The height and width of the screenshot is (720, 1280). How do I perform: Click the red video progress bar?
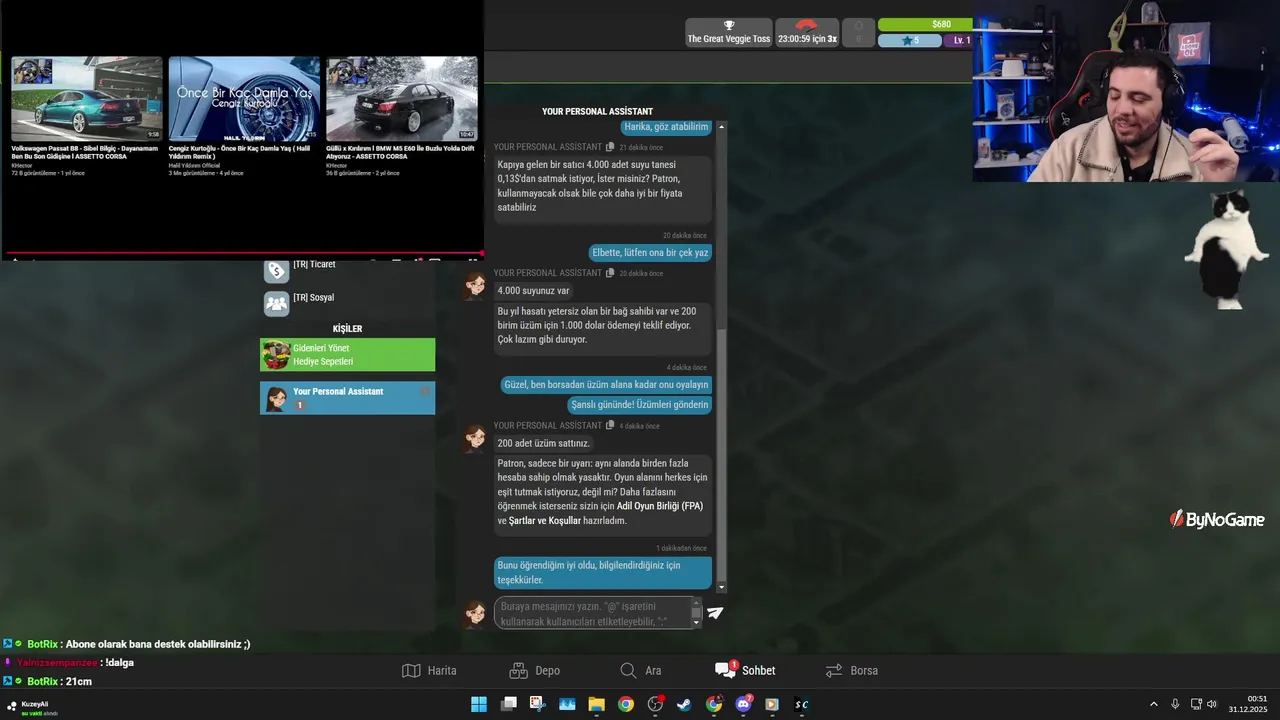coord(242,254)
